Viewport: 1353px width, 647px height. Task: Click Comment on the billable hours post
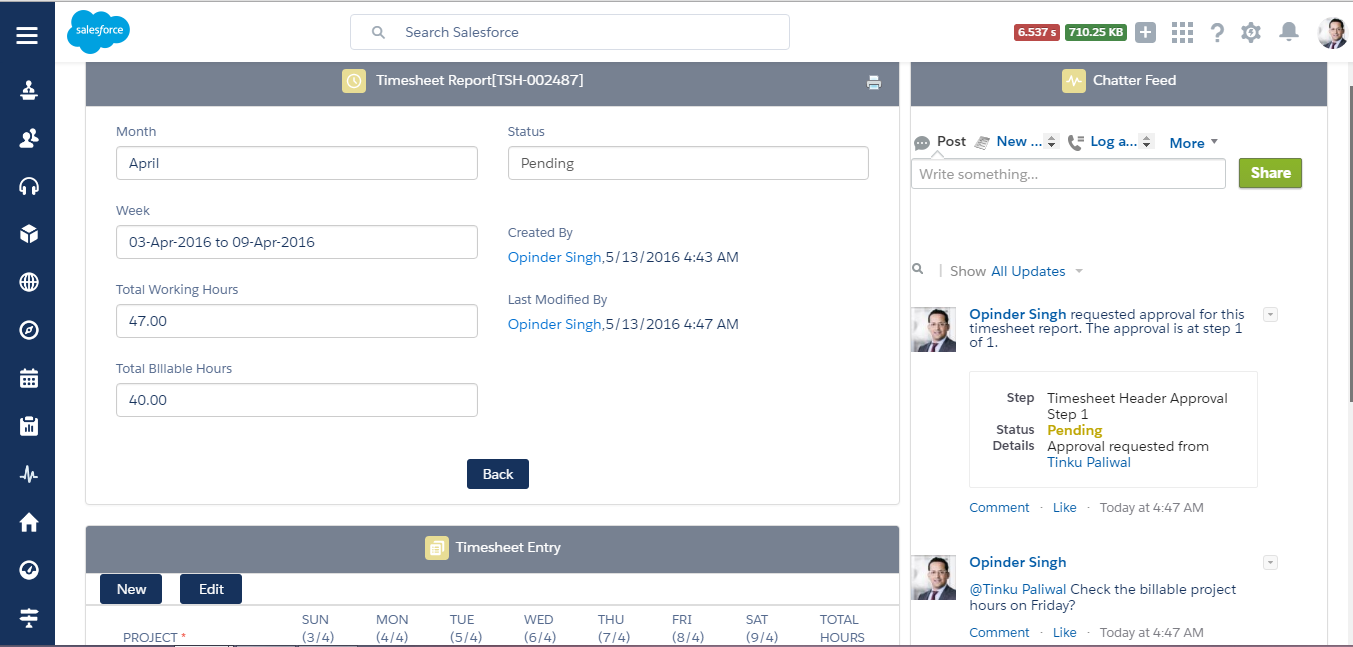point(999,632)
